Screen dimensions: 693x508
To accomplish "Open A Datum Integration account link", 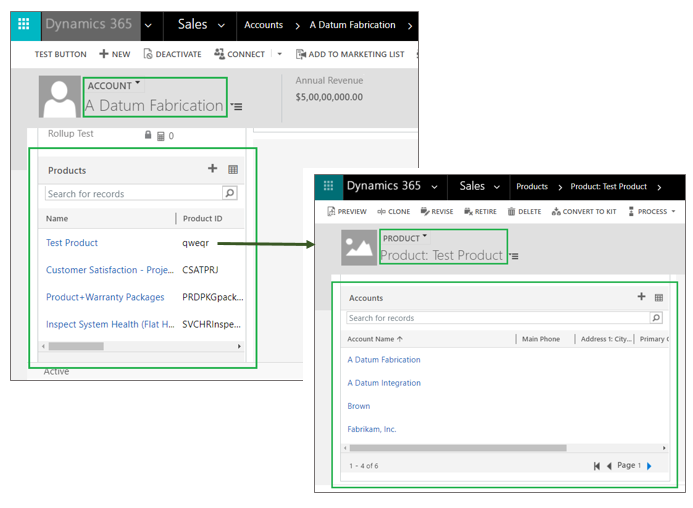I will point(384,383).
